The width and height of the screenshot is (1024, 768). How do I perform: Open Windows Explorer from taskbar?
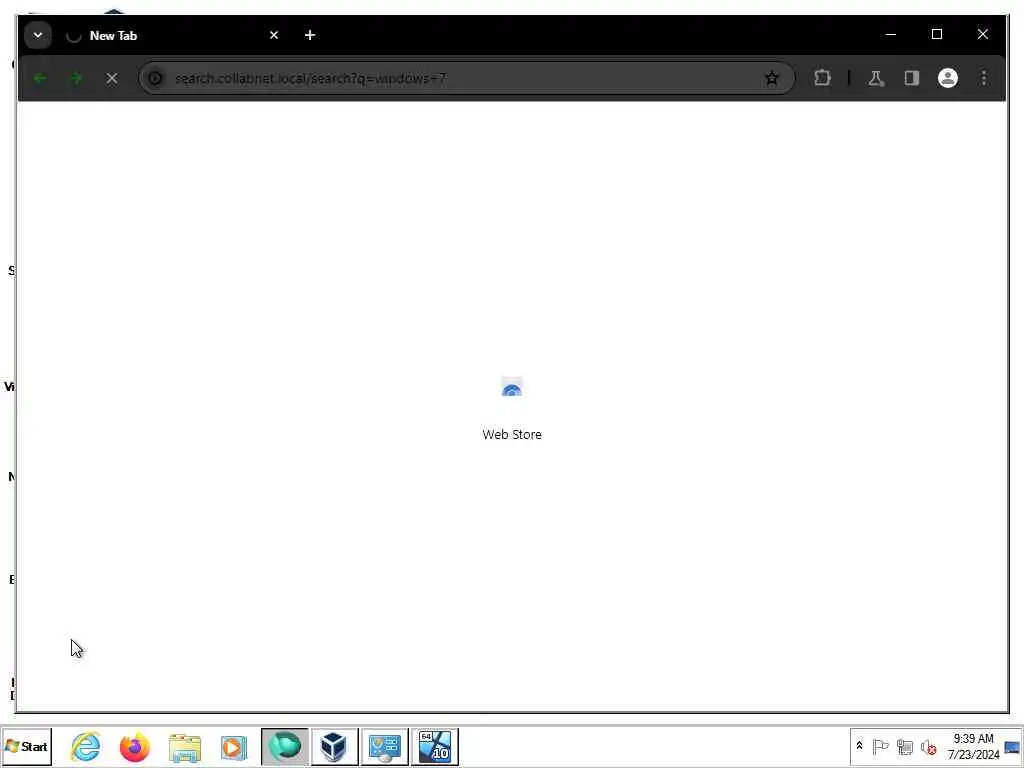[x=184, y=746]
